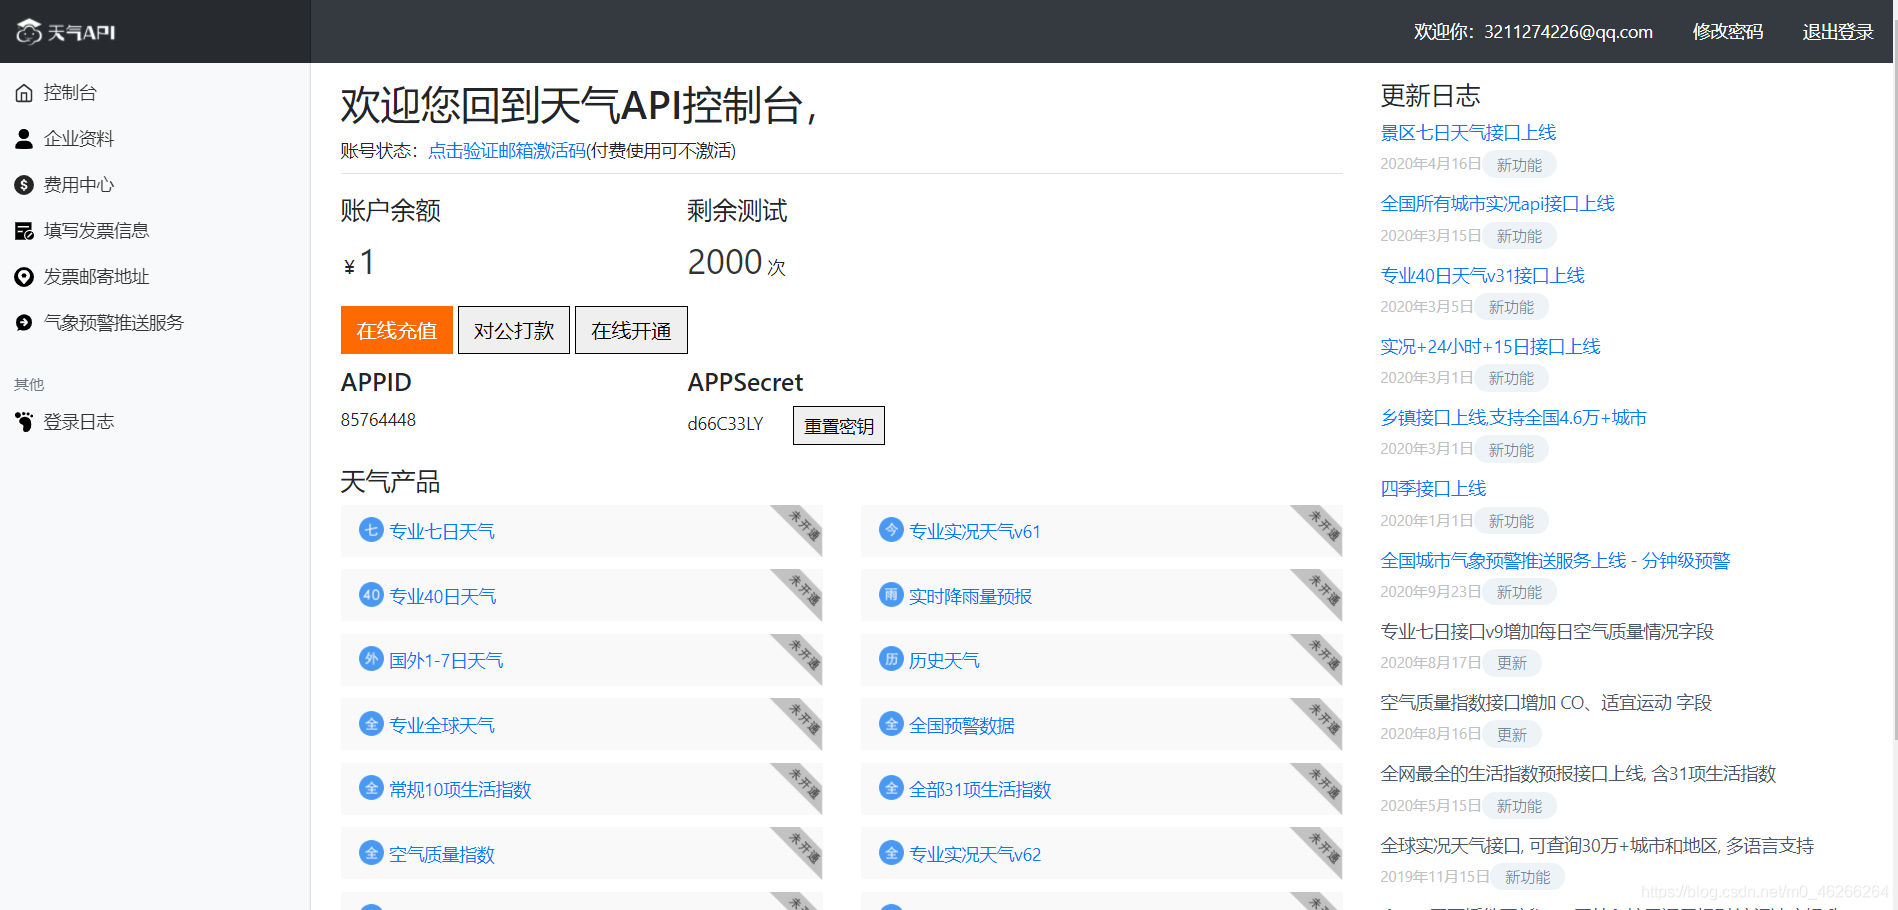Click the 历 icon of 历史天气
The image size is (1898, 910).
coord(891,659)
